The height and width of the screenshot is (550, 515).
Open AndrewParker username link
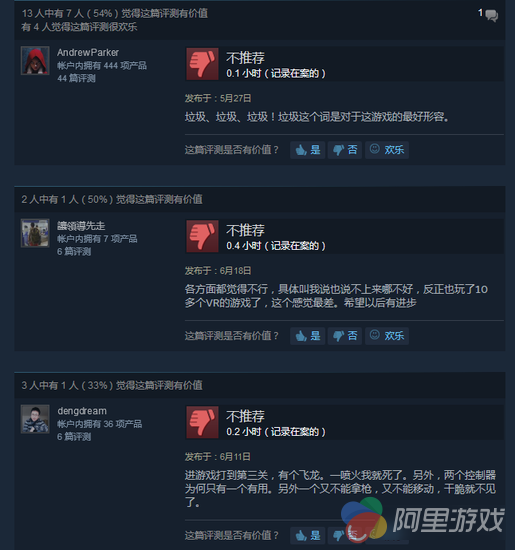(x=88, y=53)
